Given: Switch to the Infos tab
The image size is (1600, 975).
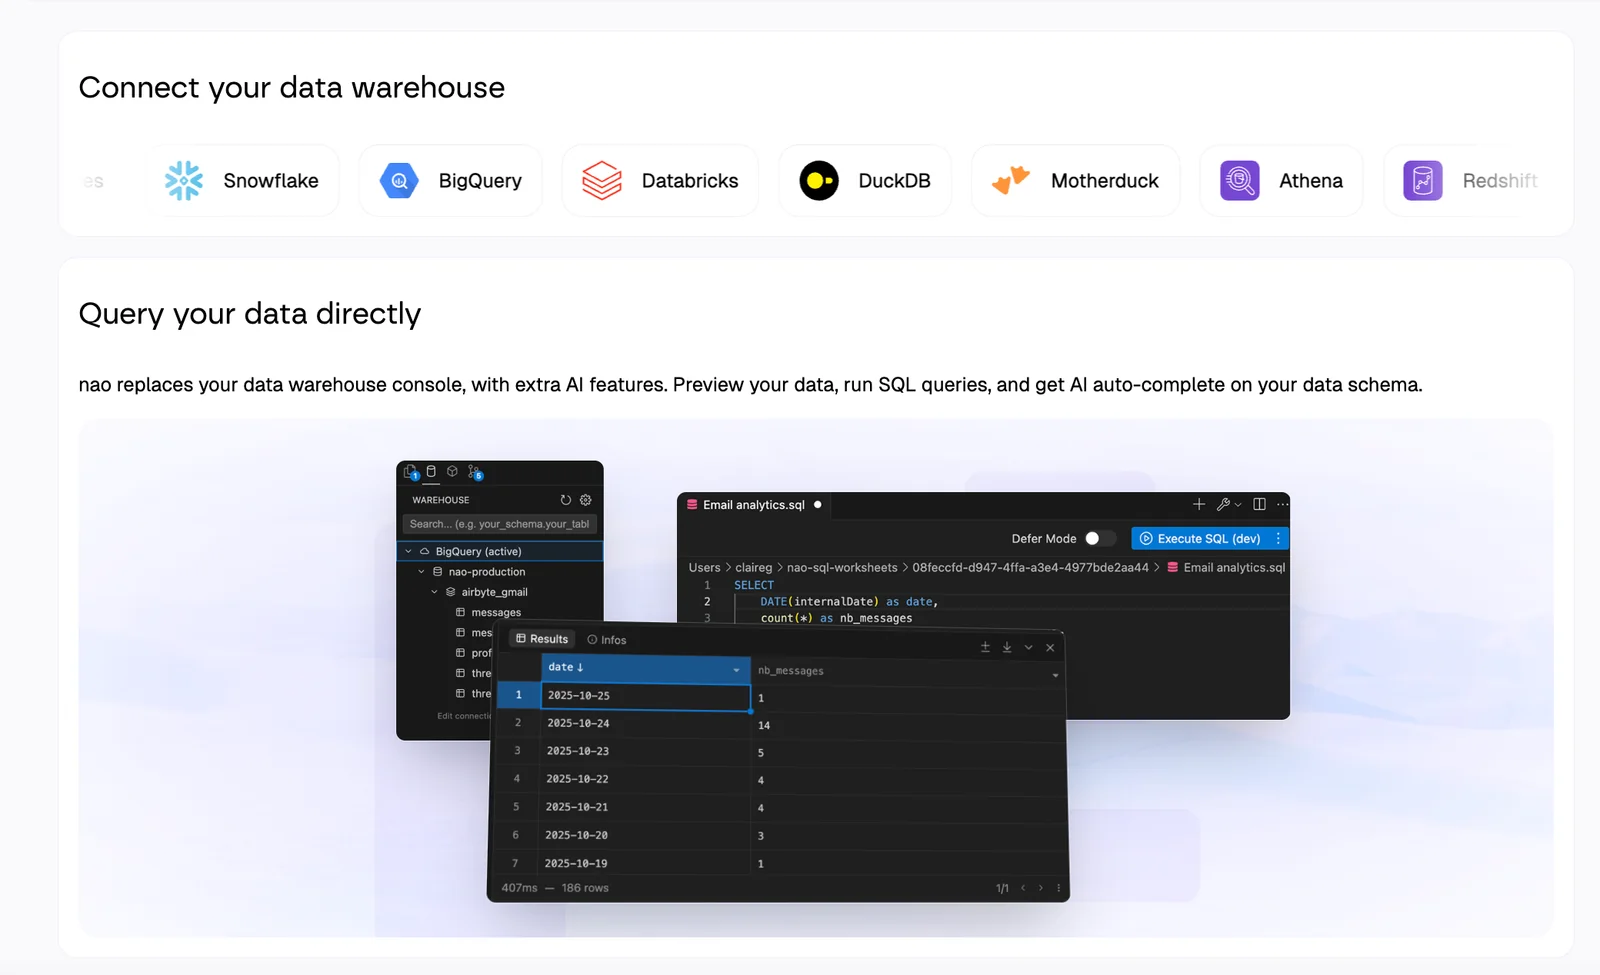Looking at the screenshot, I should click(607, 640).
